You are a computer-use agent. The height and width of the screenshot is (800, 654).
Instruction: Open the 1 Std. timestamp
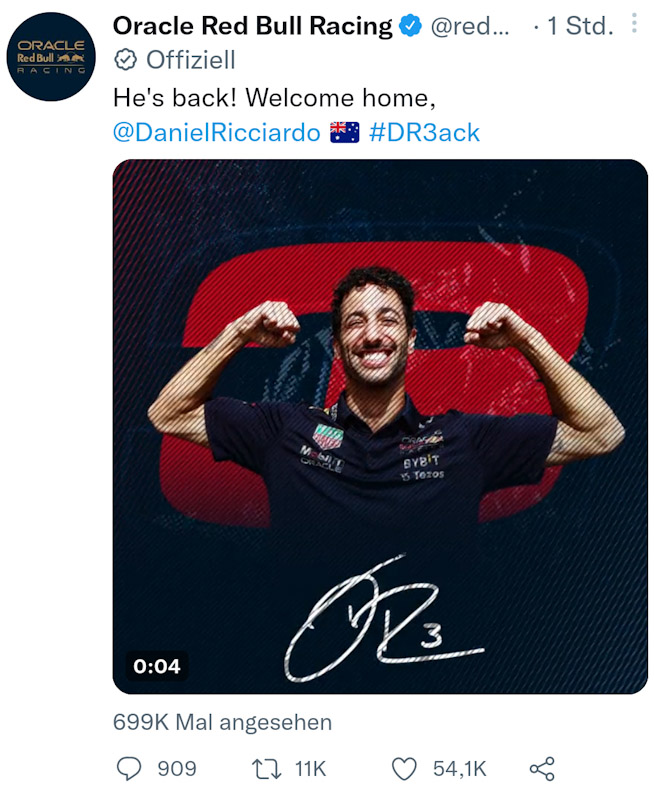pyautogui.click(x=580, y=26)
